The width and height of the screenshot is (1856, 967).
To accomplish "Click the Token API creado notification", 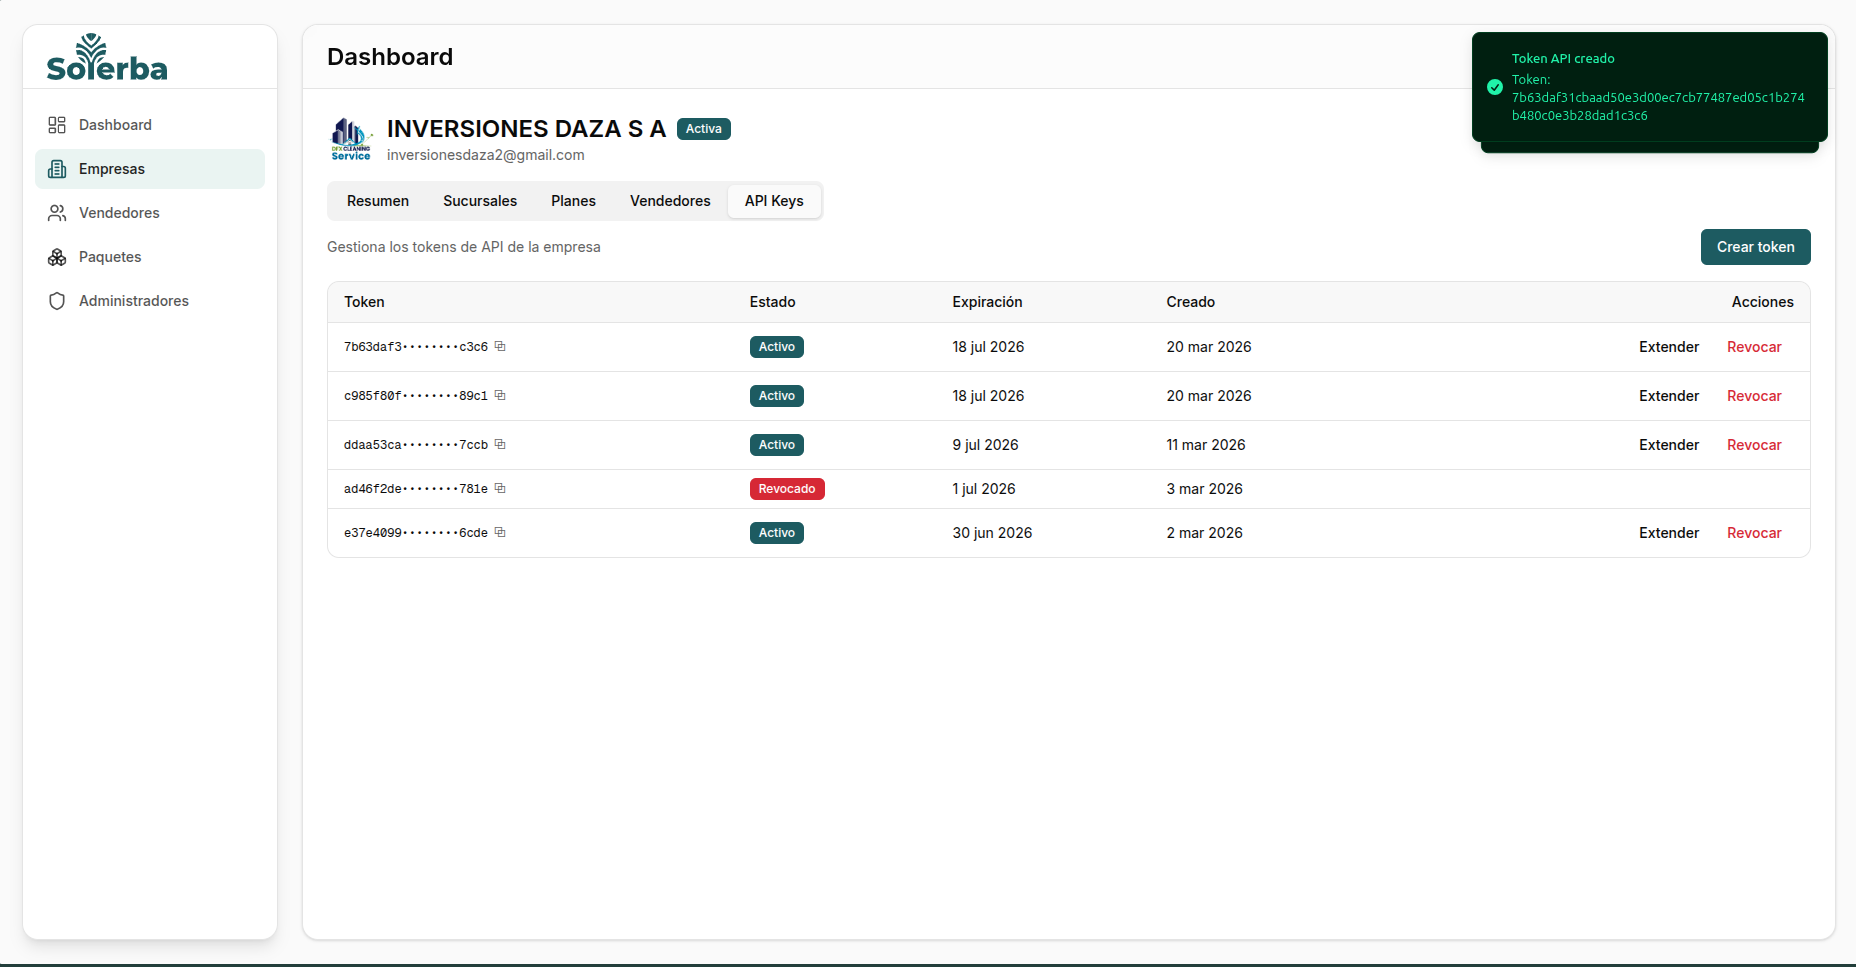I will coord(1650,87).
